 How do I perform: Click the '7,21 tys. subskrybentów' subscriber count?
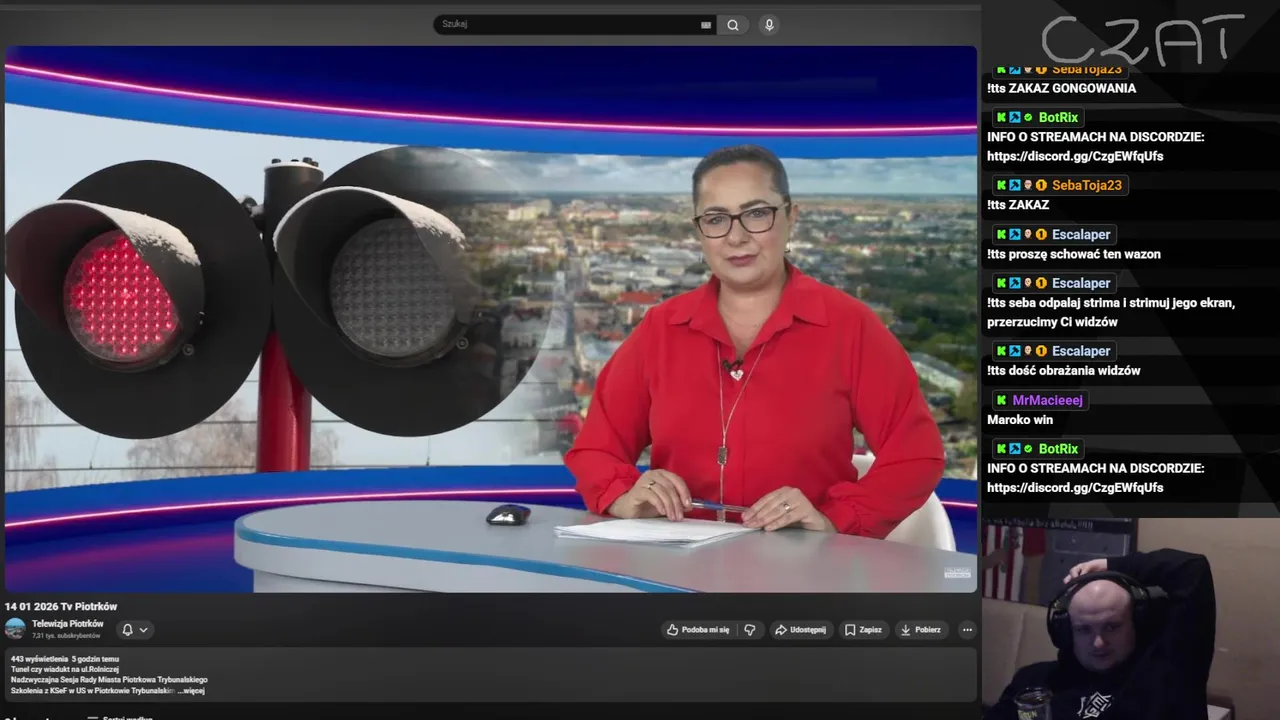point(66,636)
